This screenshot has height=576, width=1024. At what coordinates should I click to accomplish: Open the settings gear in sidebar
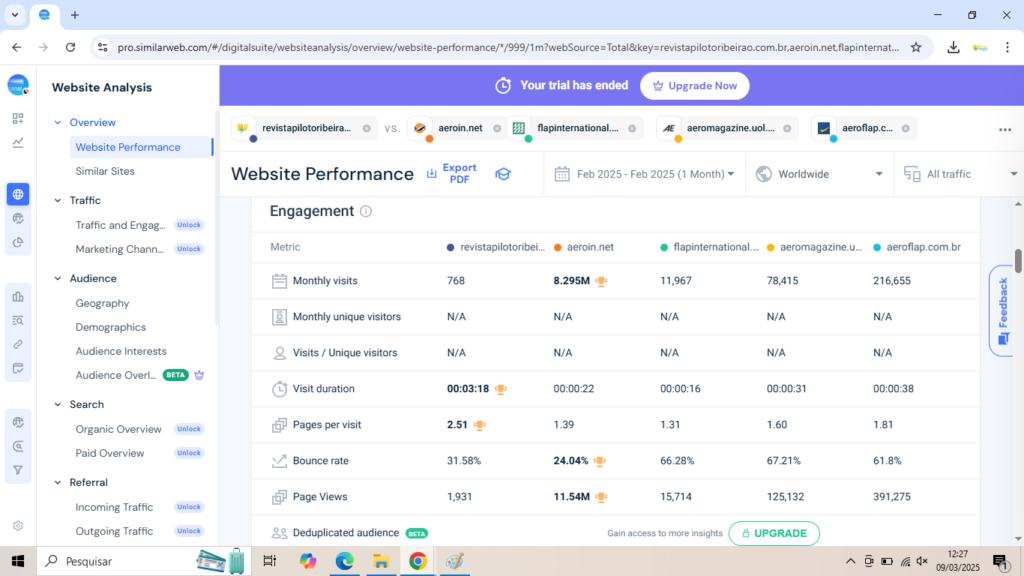pos(18,526)
